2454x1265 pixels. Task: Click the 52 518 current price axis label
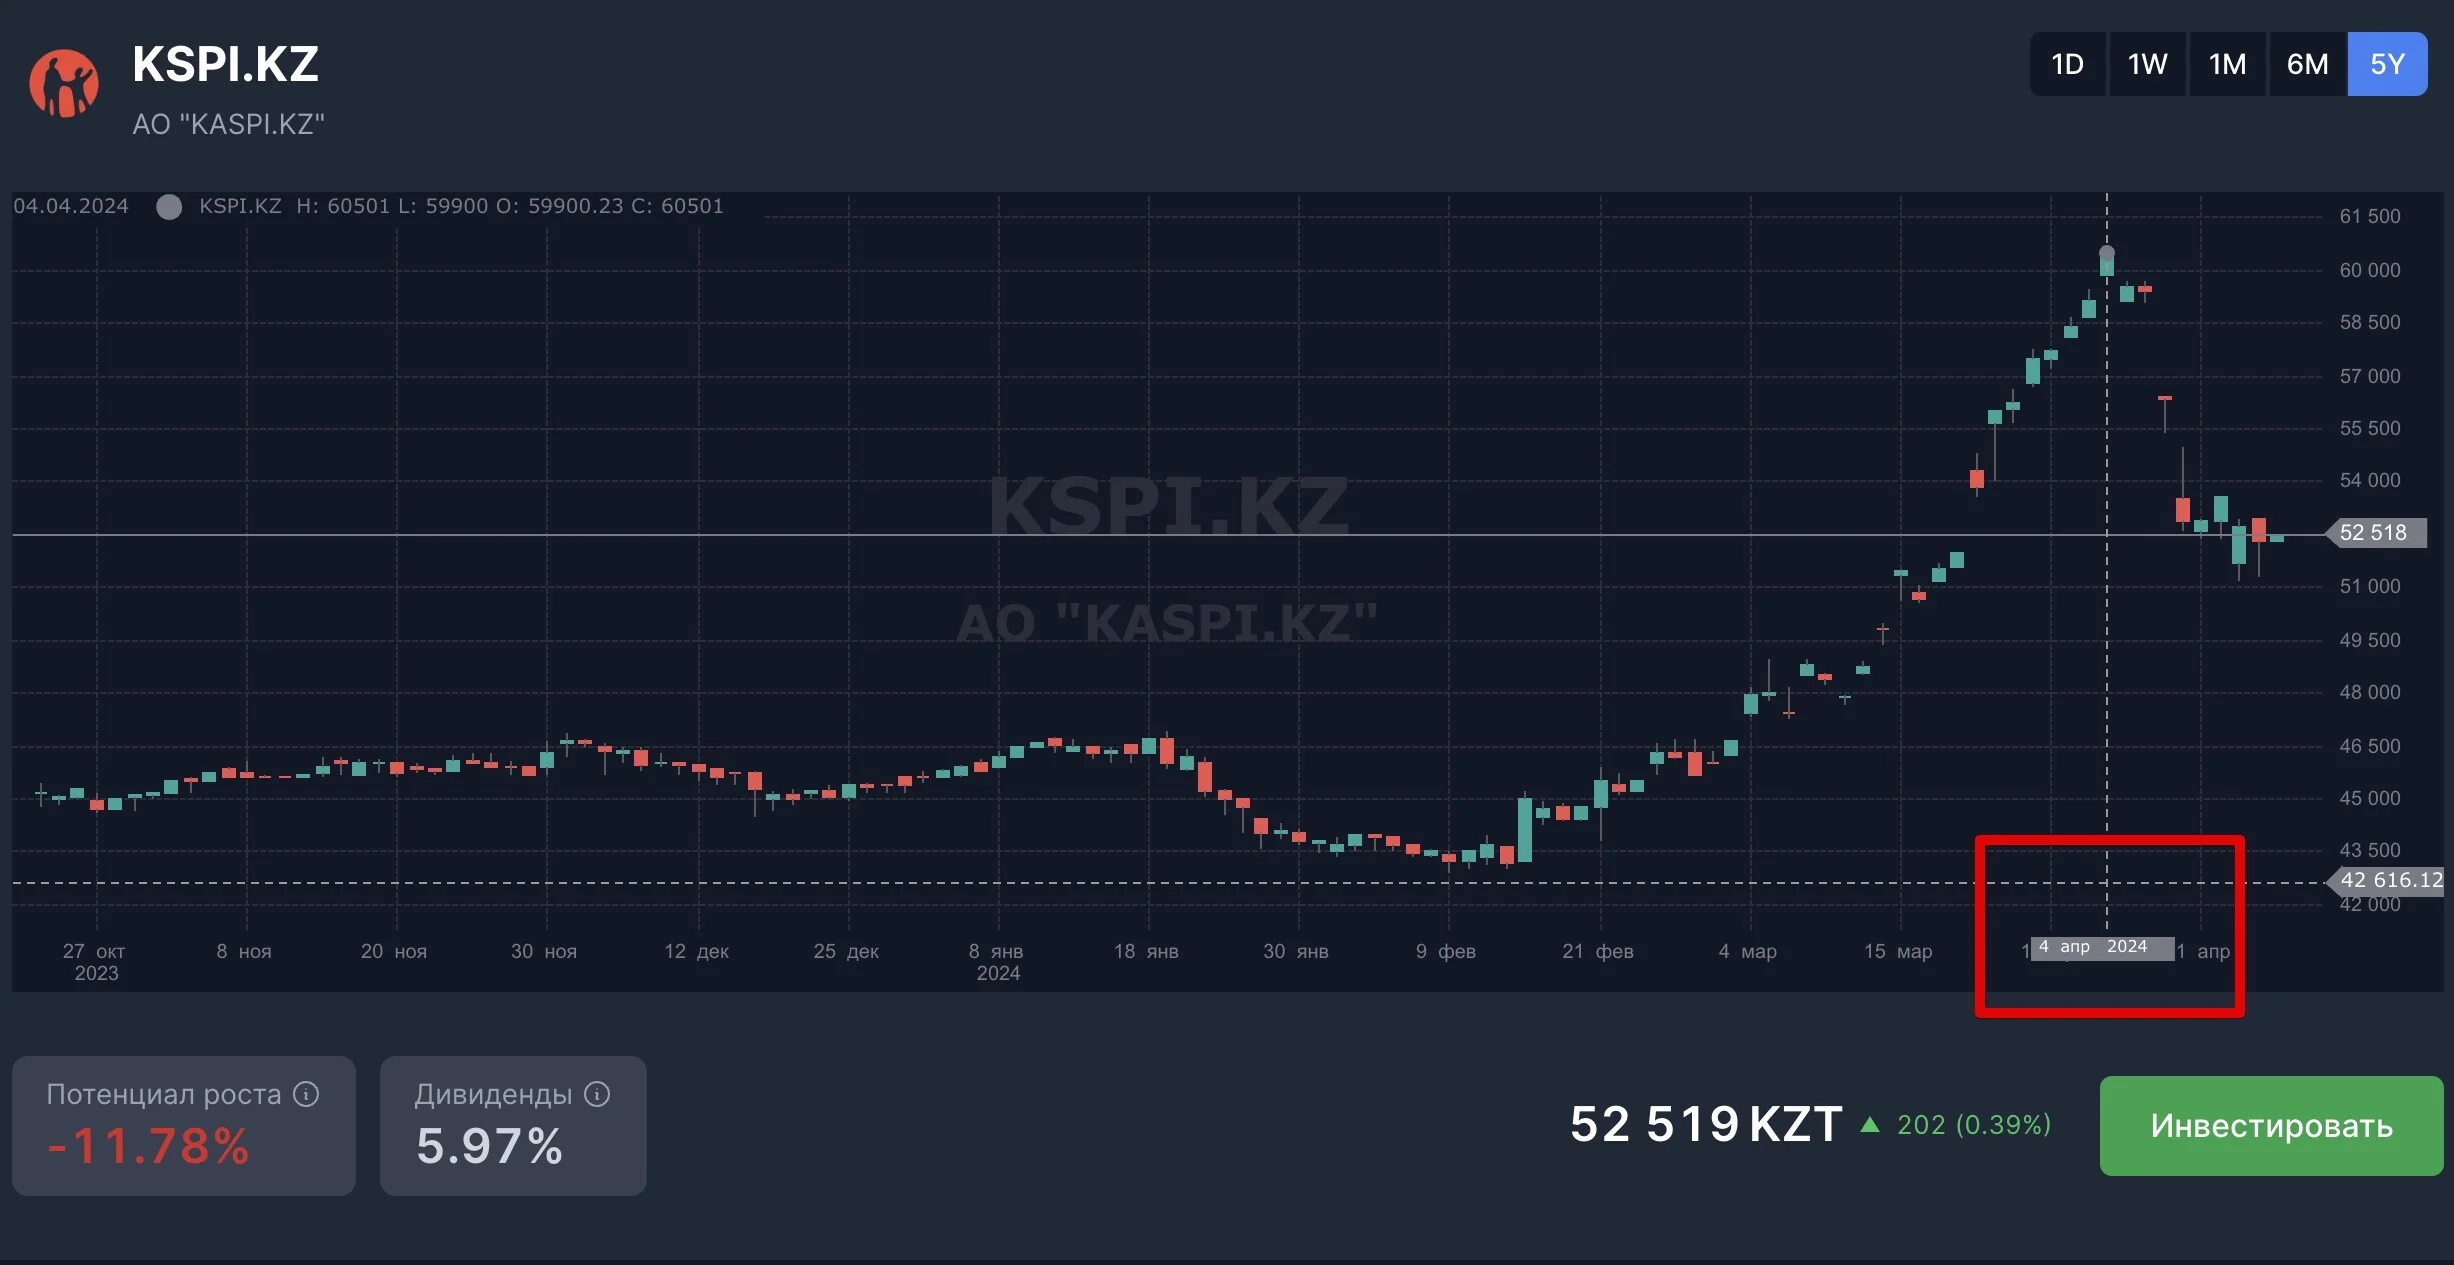2376,533
